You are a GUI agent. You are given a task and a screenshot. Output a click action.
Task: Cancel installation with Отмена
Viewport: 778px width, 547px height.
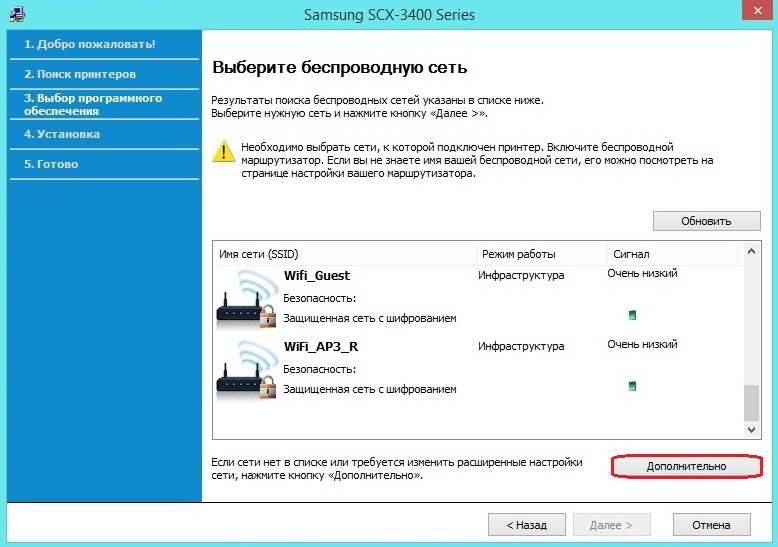(712, 525)
